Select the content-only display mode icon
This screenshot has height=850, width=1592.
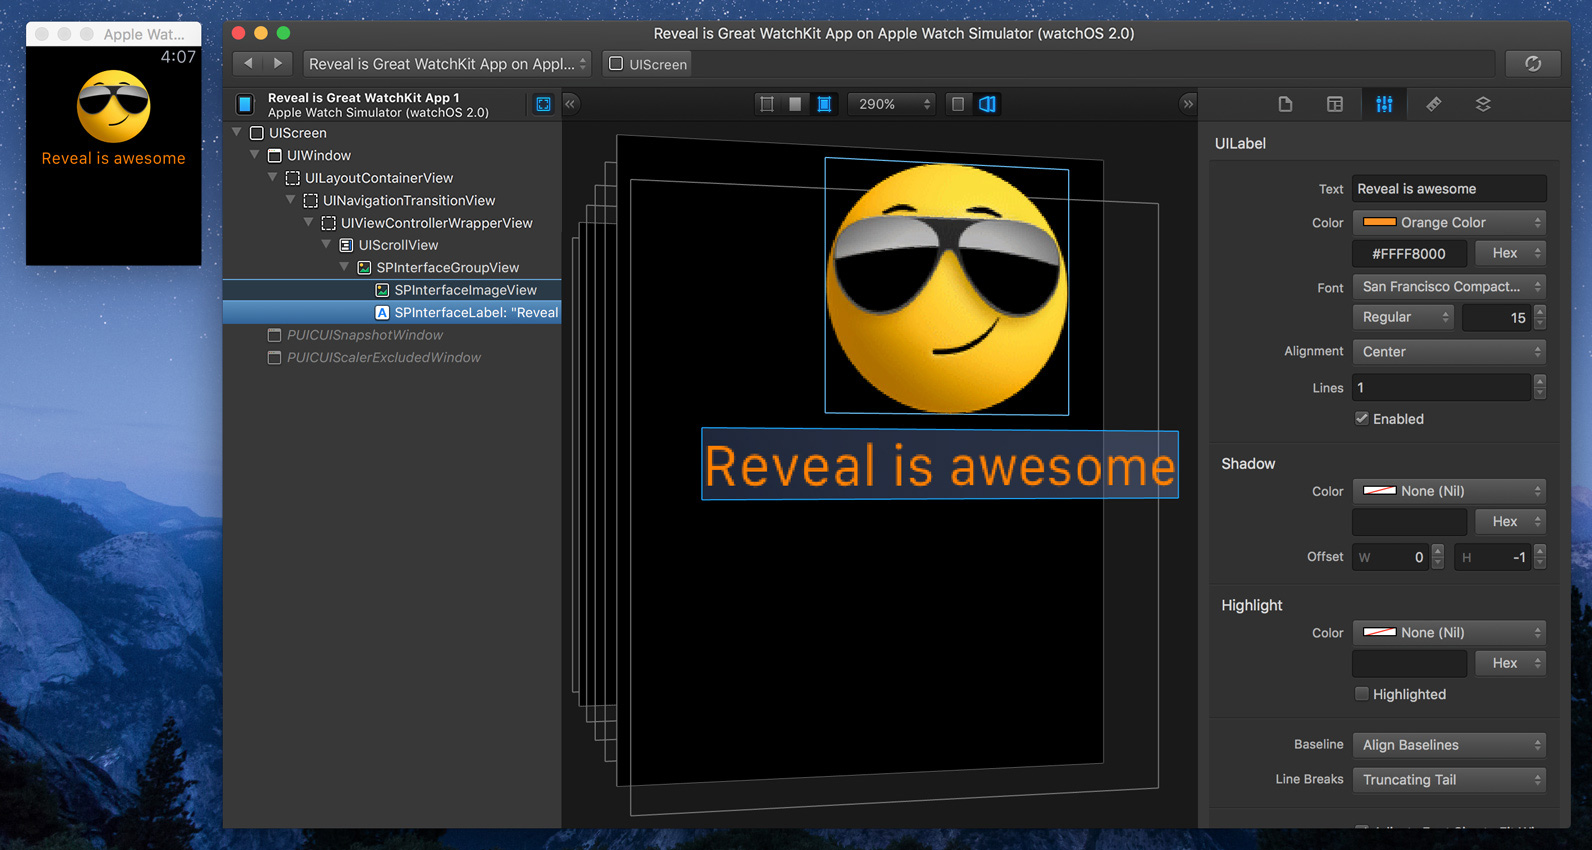795,104
